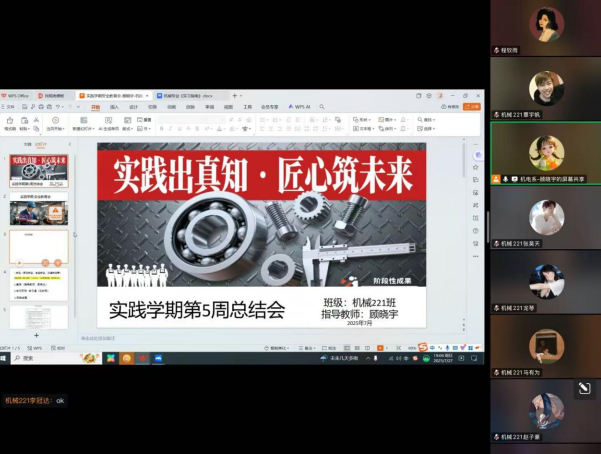601x454 pixels.
Task: Open the 文件 file menu dropdown
Action: 10,106
